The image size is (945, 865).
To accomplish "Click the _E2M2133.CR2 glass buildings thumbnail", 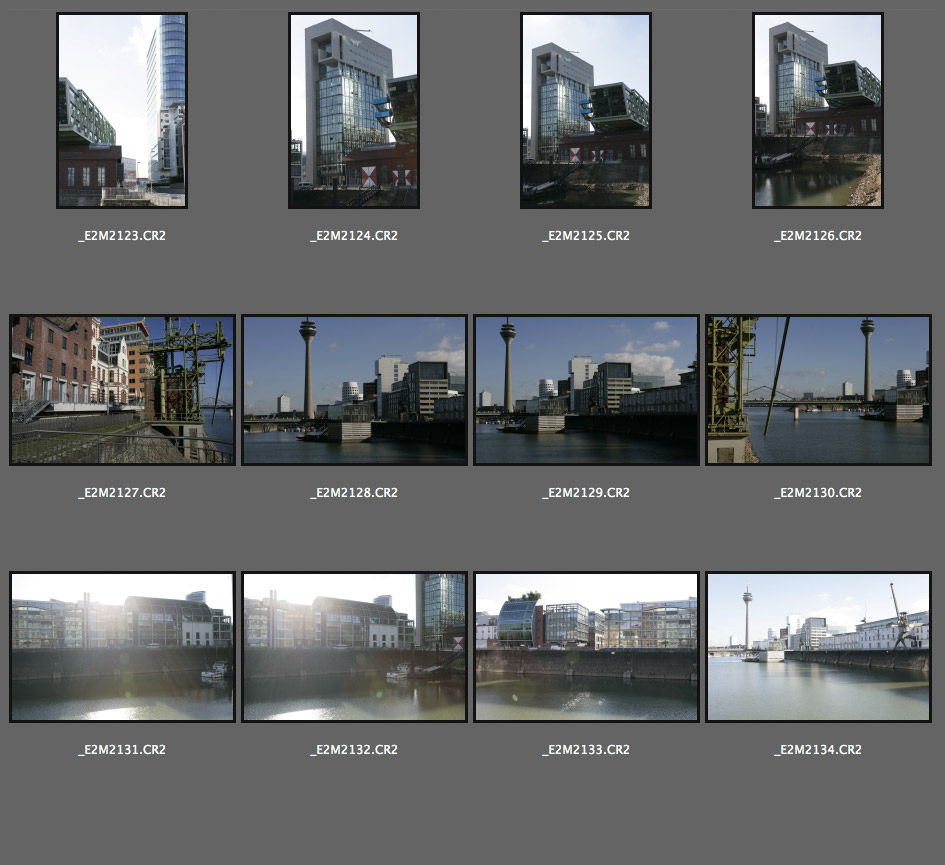I will tap(586, 647).
